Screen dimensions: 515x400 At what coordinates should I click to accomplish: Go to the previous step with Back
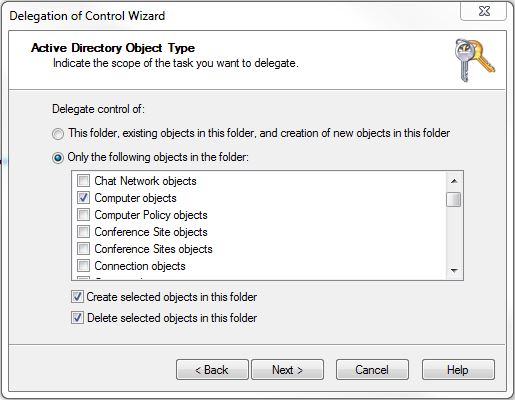tap(212, 370)
